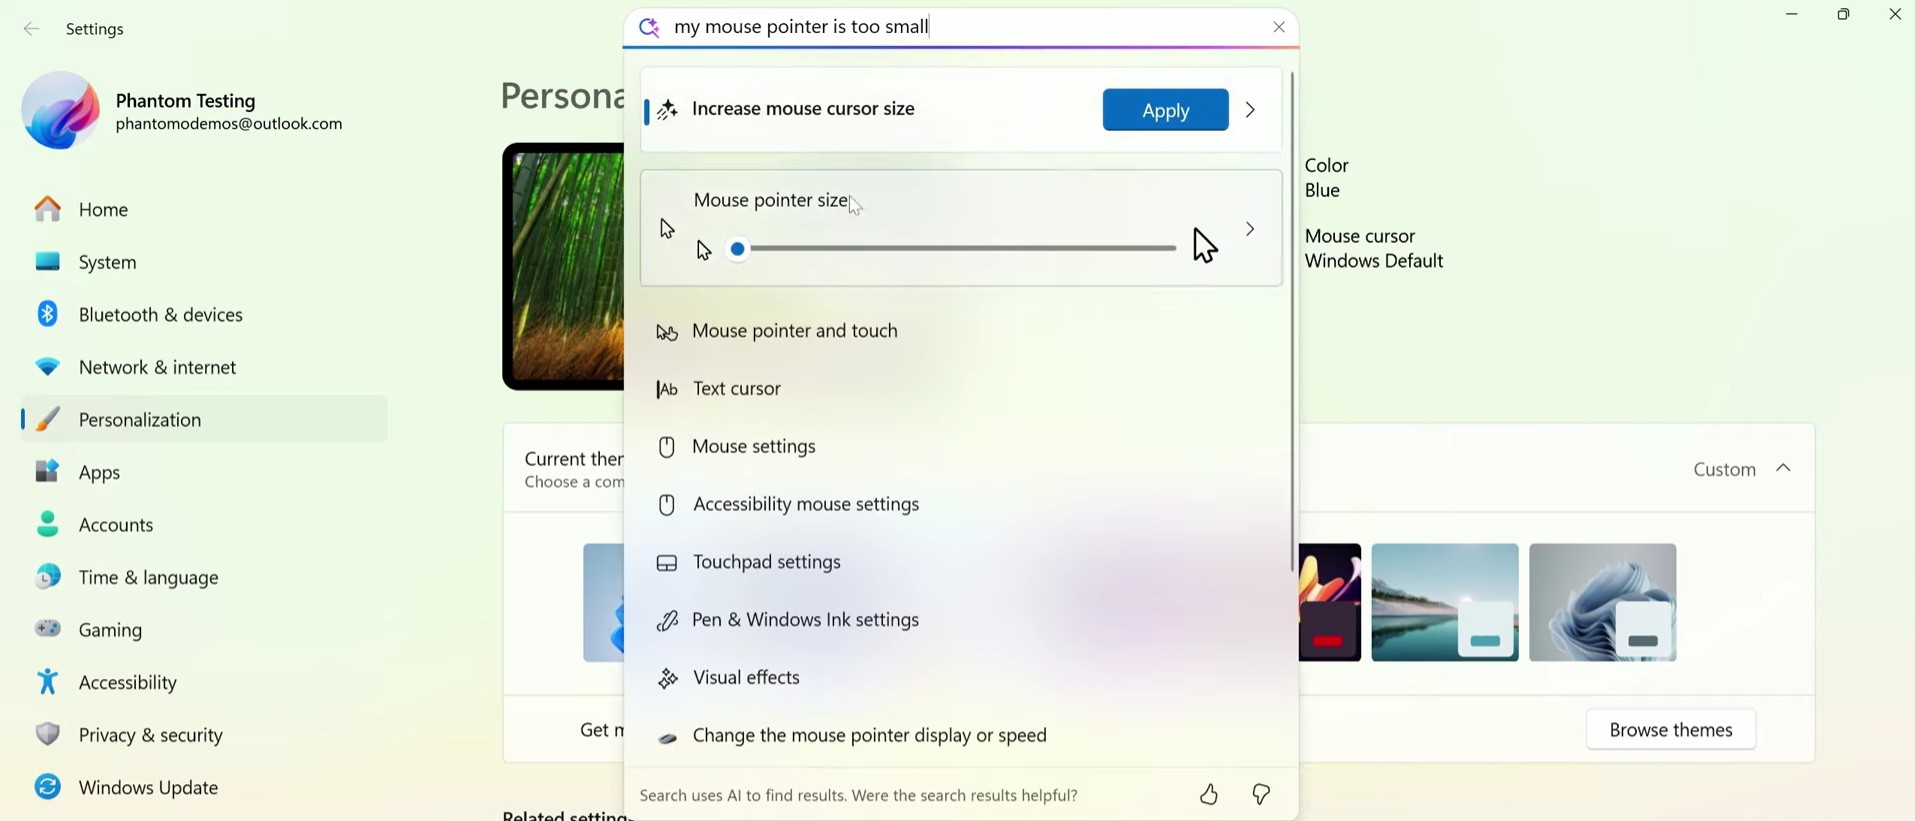Select the gray bloom theme thumbnail
Viewport: 1915px width, 821px height.
coord(1603,603)
